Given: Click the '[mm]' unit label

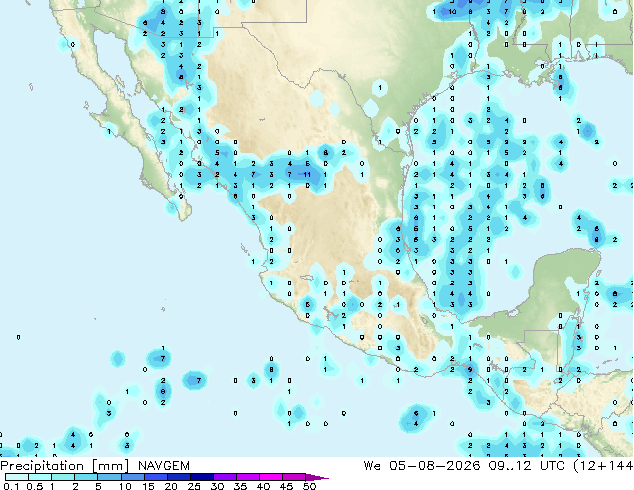Looking at the screenshot, I should tap(110, 466).
